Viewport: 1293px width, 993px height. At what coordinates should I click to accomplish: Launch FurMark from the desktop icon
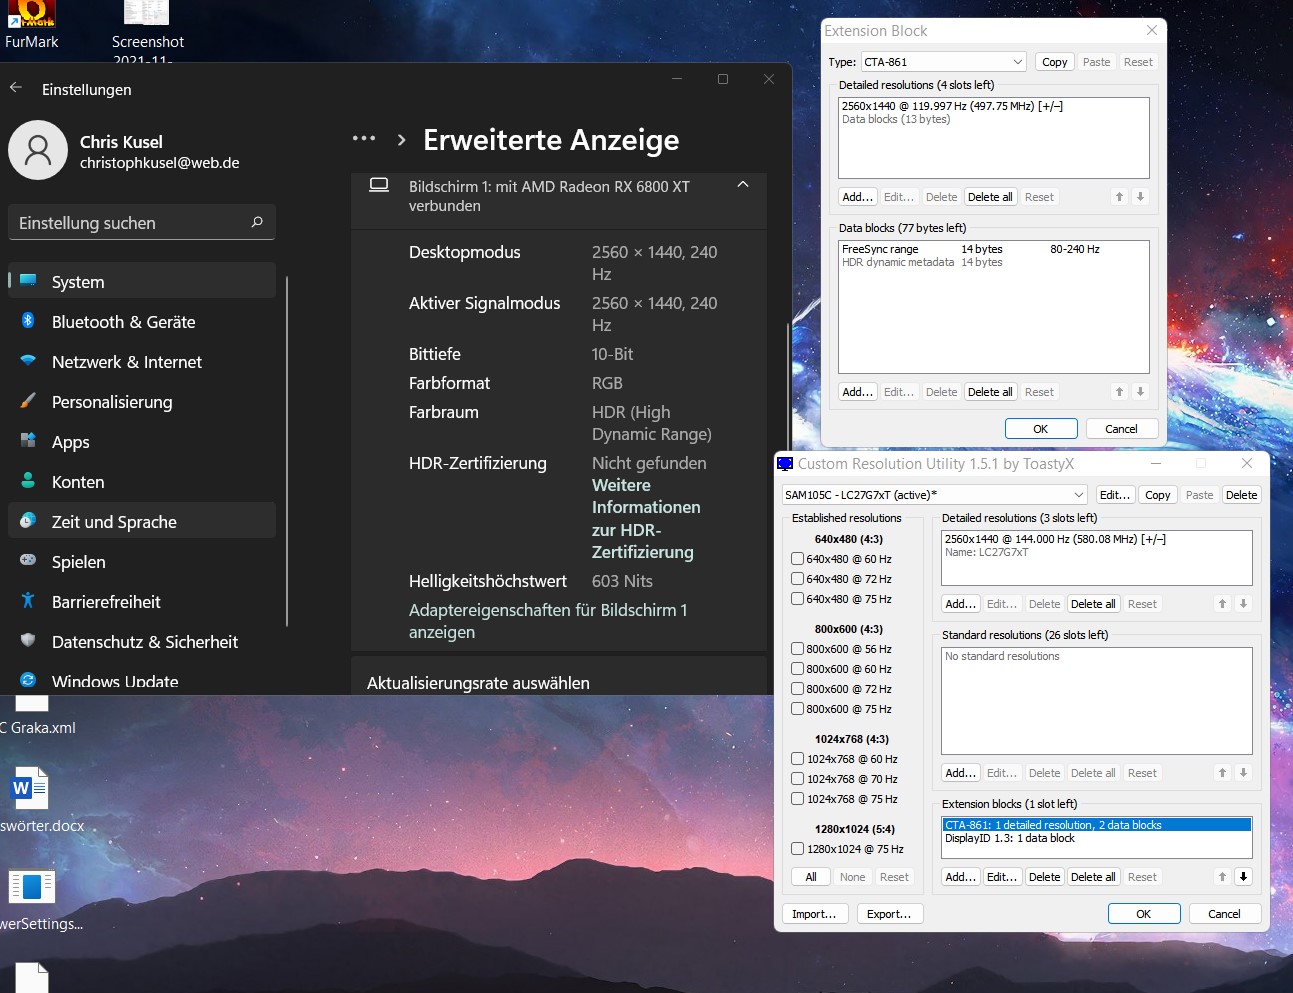coord(30,15)
